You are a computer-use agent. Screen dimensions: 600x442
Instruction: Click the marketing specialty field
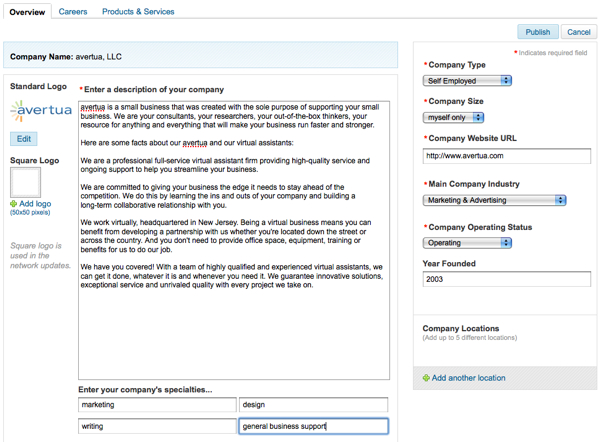point(156,405)
